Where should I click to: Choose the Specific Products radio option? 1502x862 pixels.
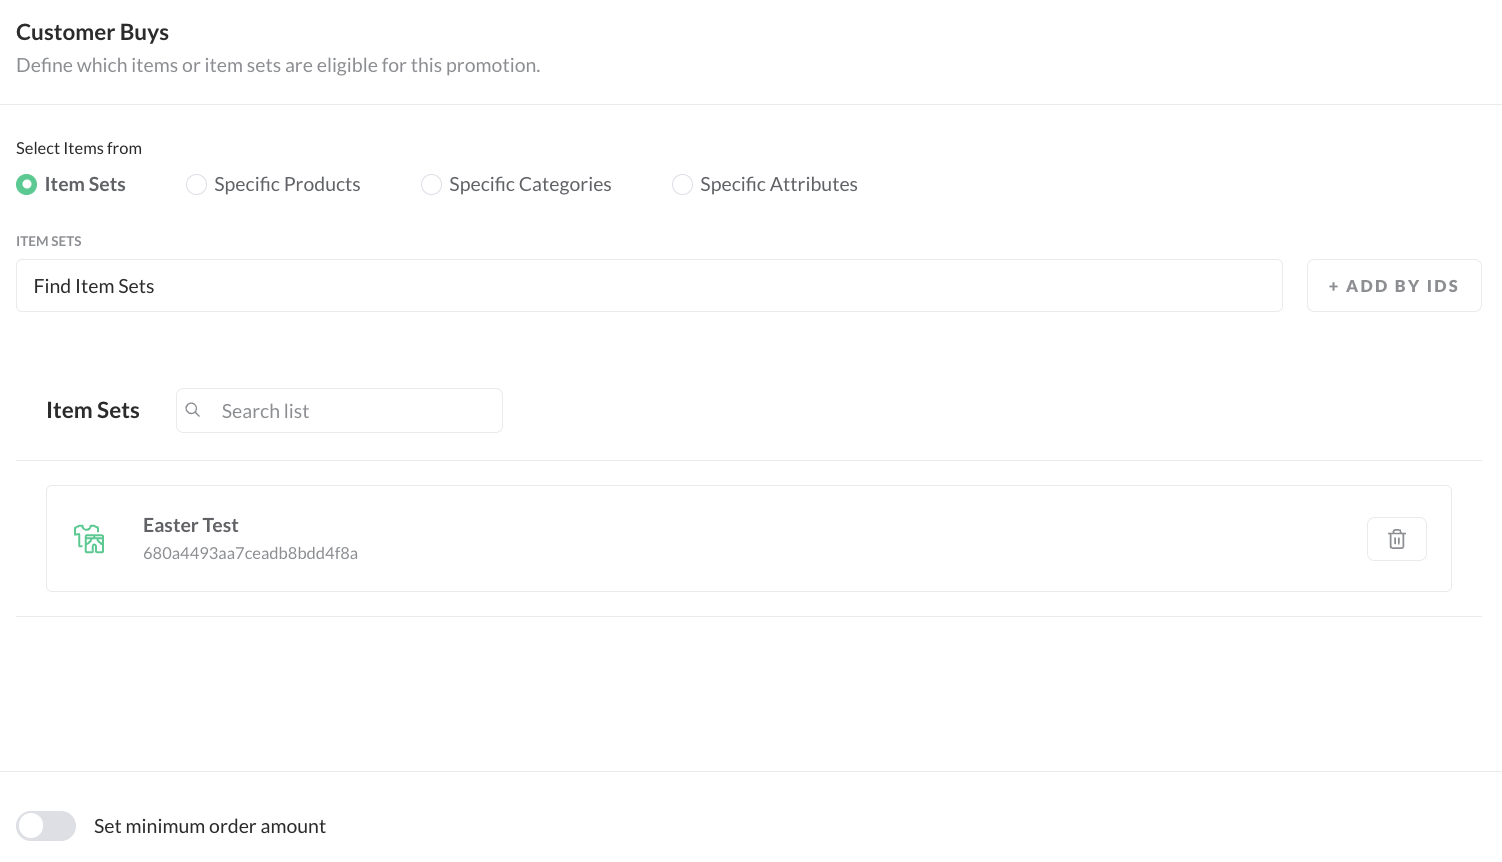[197, 185]
